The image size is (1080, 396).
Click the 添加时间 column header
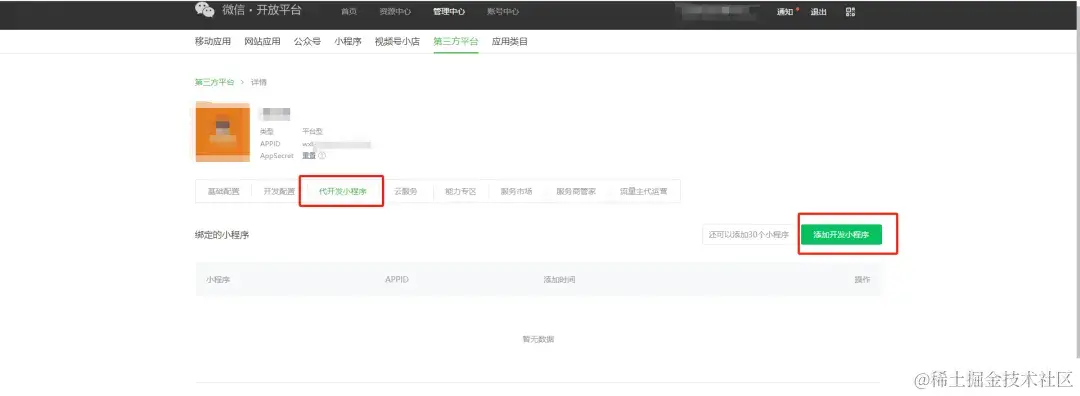(x=559, y=280)
